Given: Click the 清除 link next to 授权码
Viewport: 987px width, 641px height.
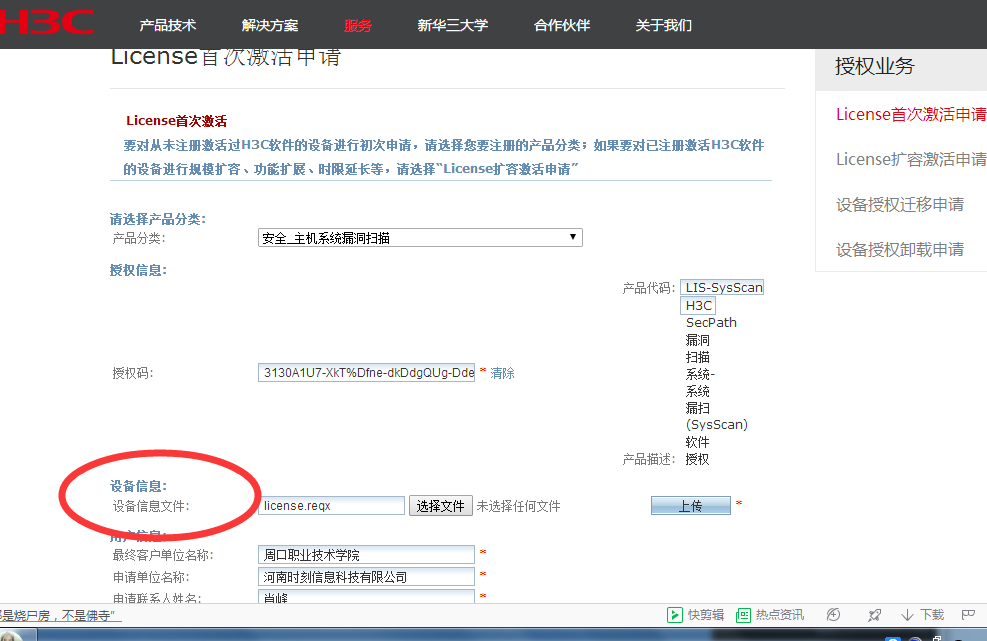Looking at the screenshot, I should 502,373.
